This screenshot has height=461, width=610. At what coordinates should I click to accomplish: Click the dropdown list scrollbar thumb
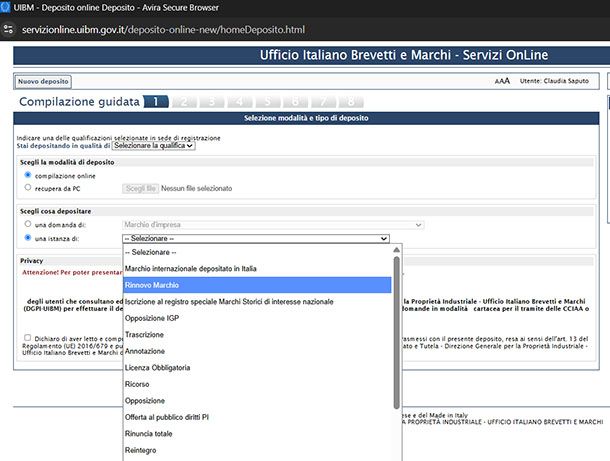click(396, 333)
